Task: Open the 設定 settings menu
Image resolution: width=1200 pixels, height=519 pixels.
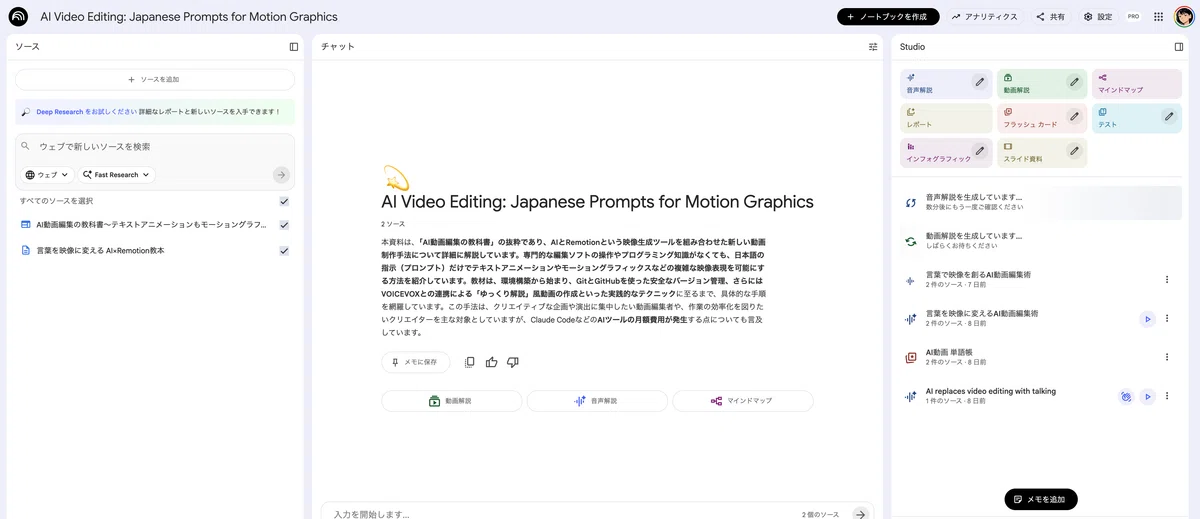Action: click(1098, 17)
